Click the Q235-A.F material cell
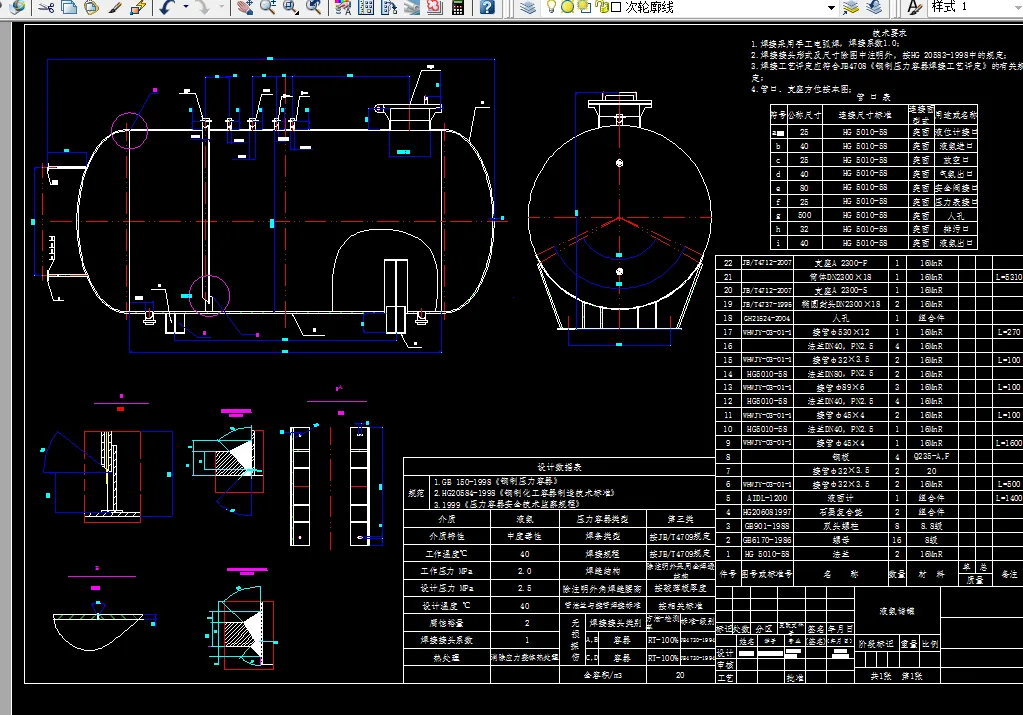1023x715 pixels. click(931, 457)
